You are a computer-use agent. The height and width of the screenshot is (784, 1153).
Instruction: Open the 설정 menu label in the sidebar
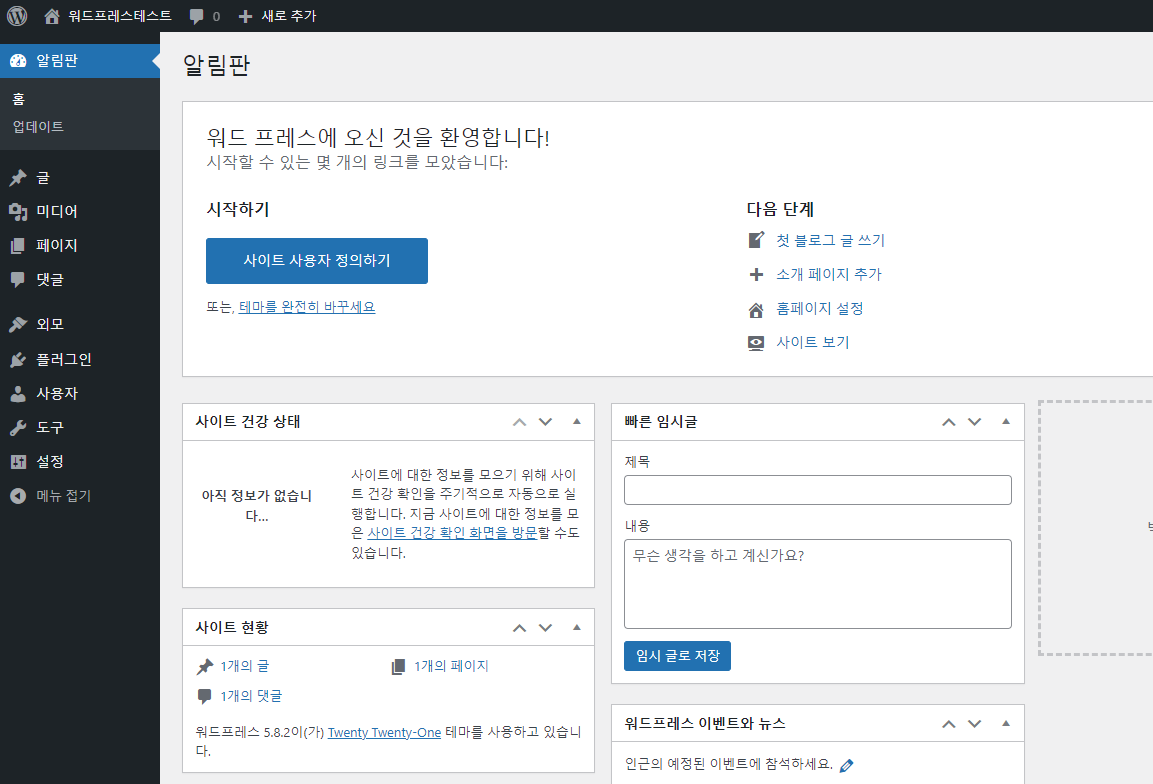50,462
